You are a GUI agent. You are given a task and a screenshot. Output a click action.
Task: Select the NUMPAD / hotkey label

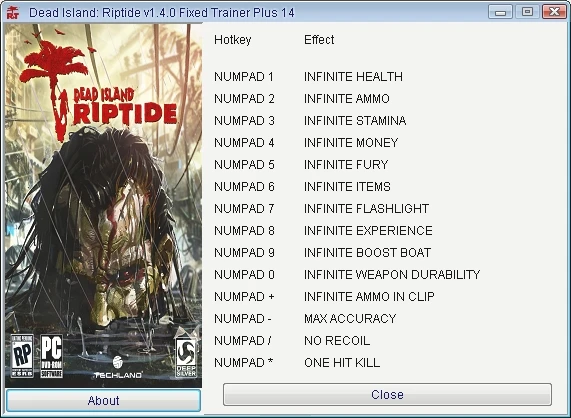(x=242, y=341)
